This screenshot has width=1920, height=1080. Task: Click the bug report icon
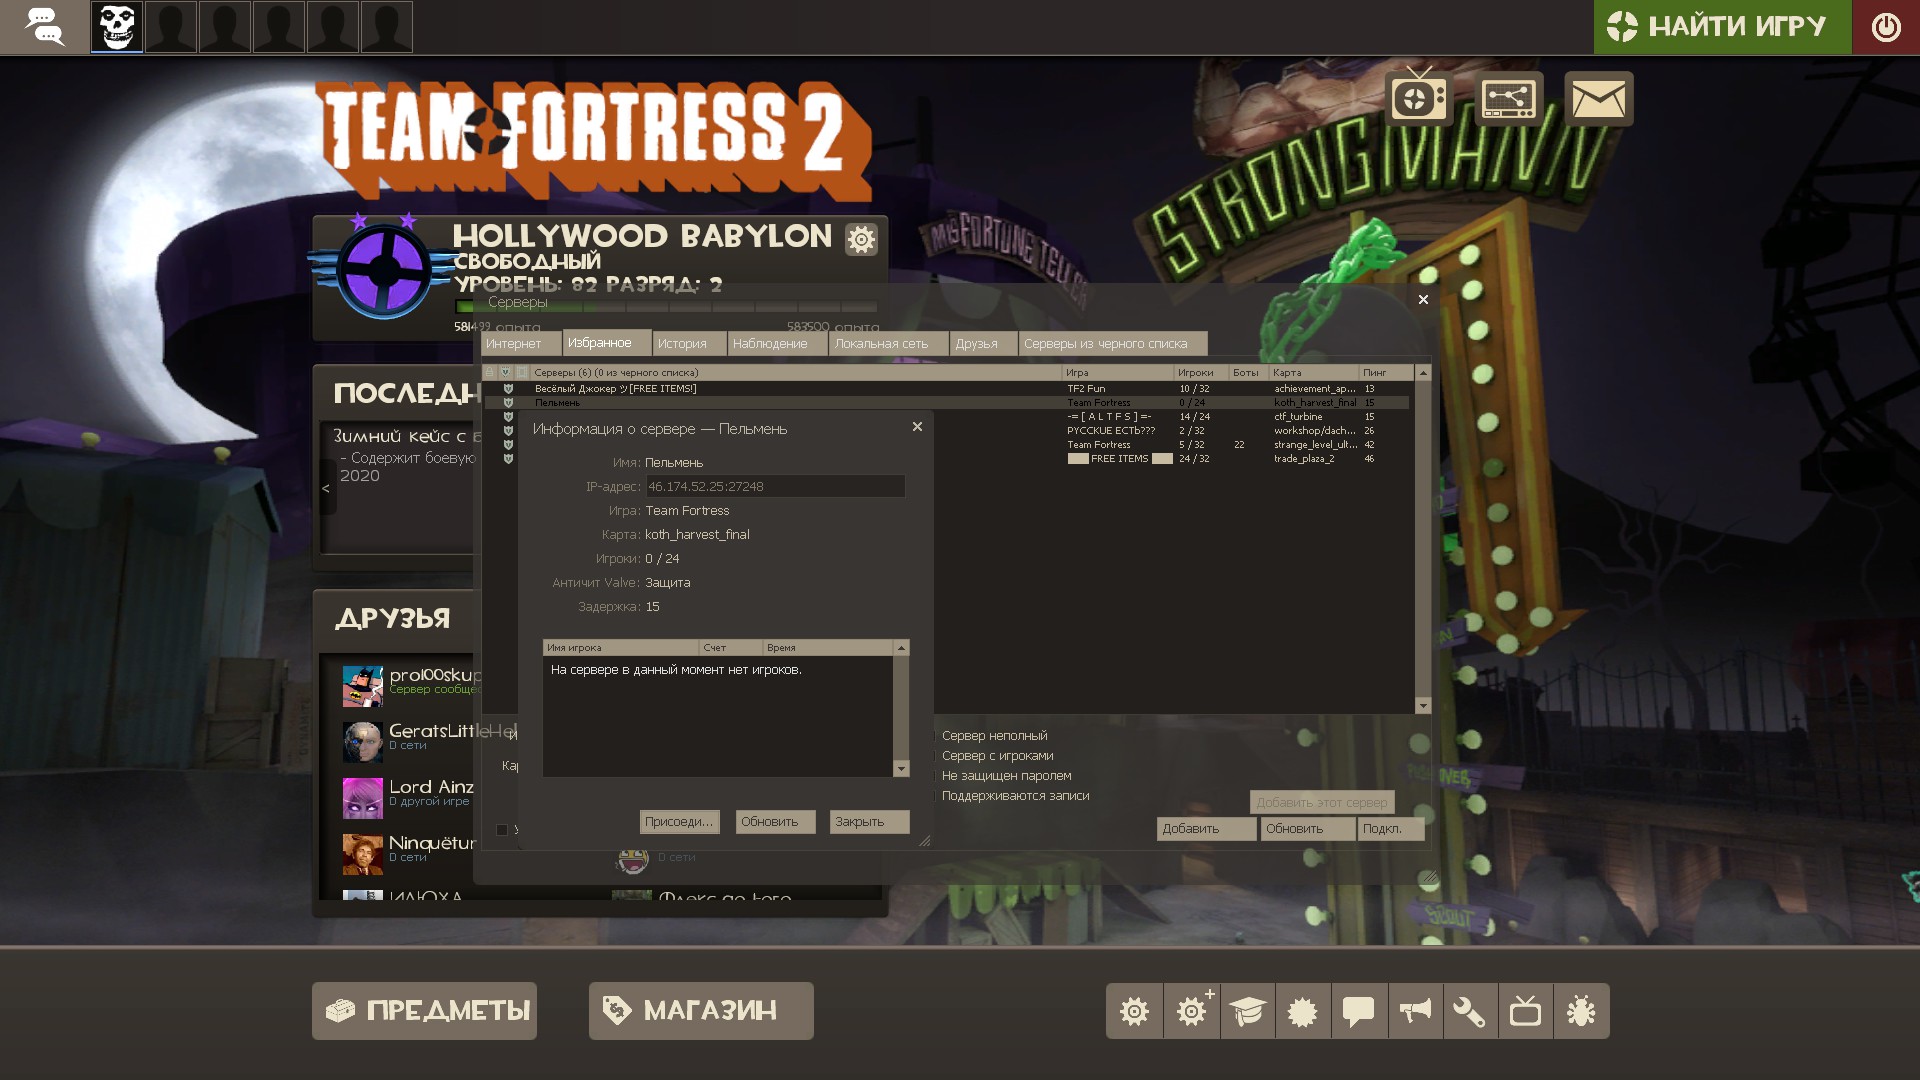[x=1581, y=1011]
